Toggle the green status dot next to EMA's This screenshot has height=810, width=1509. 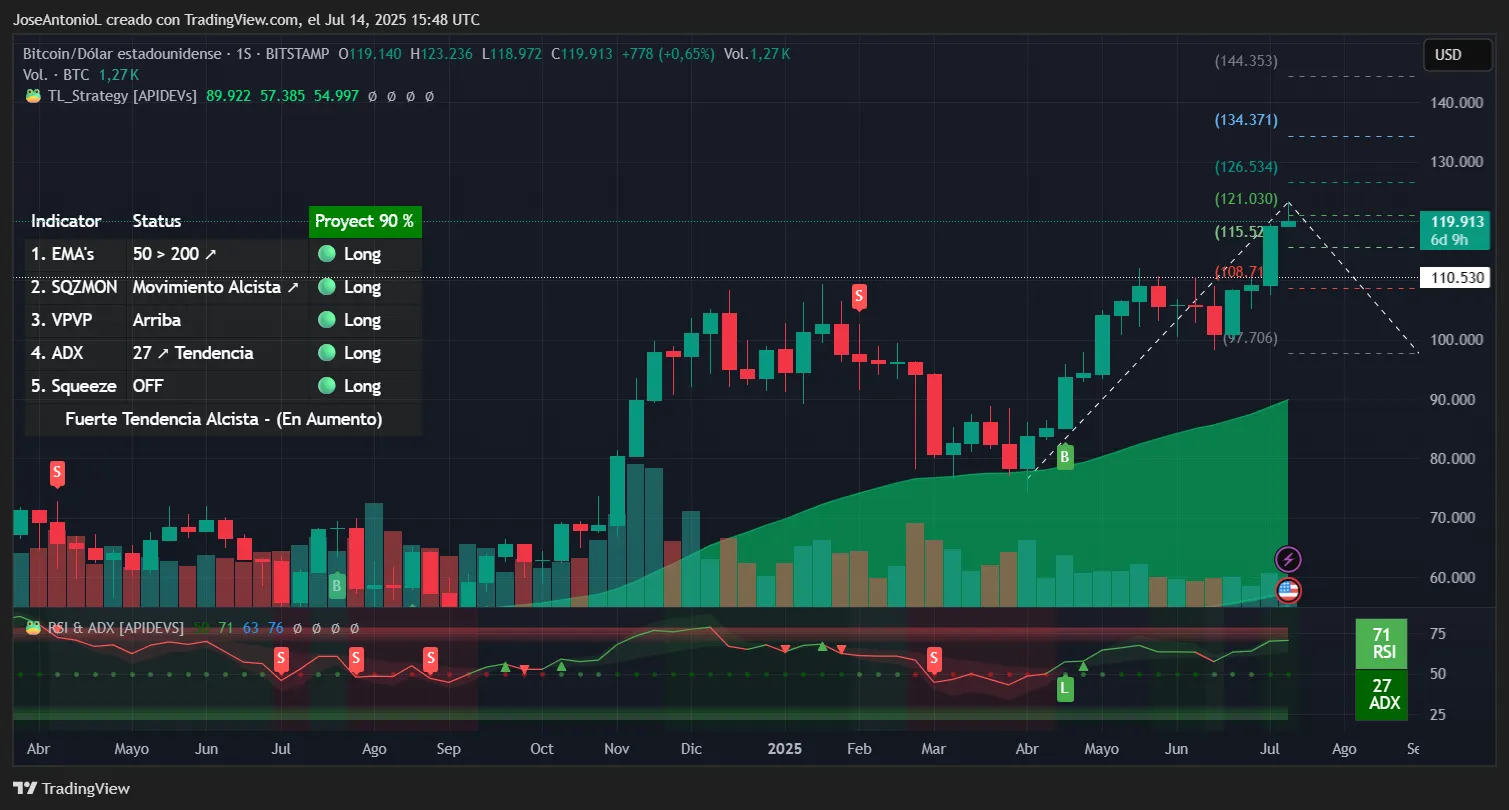327,254
